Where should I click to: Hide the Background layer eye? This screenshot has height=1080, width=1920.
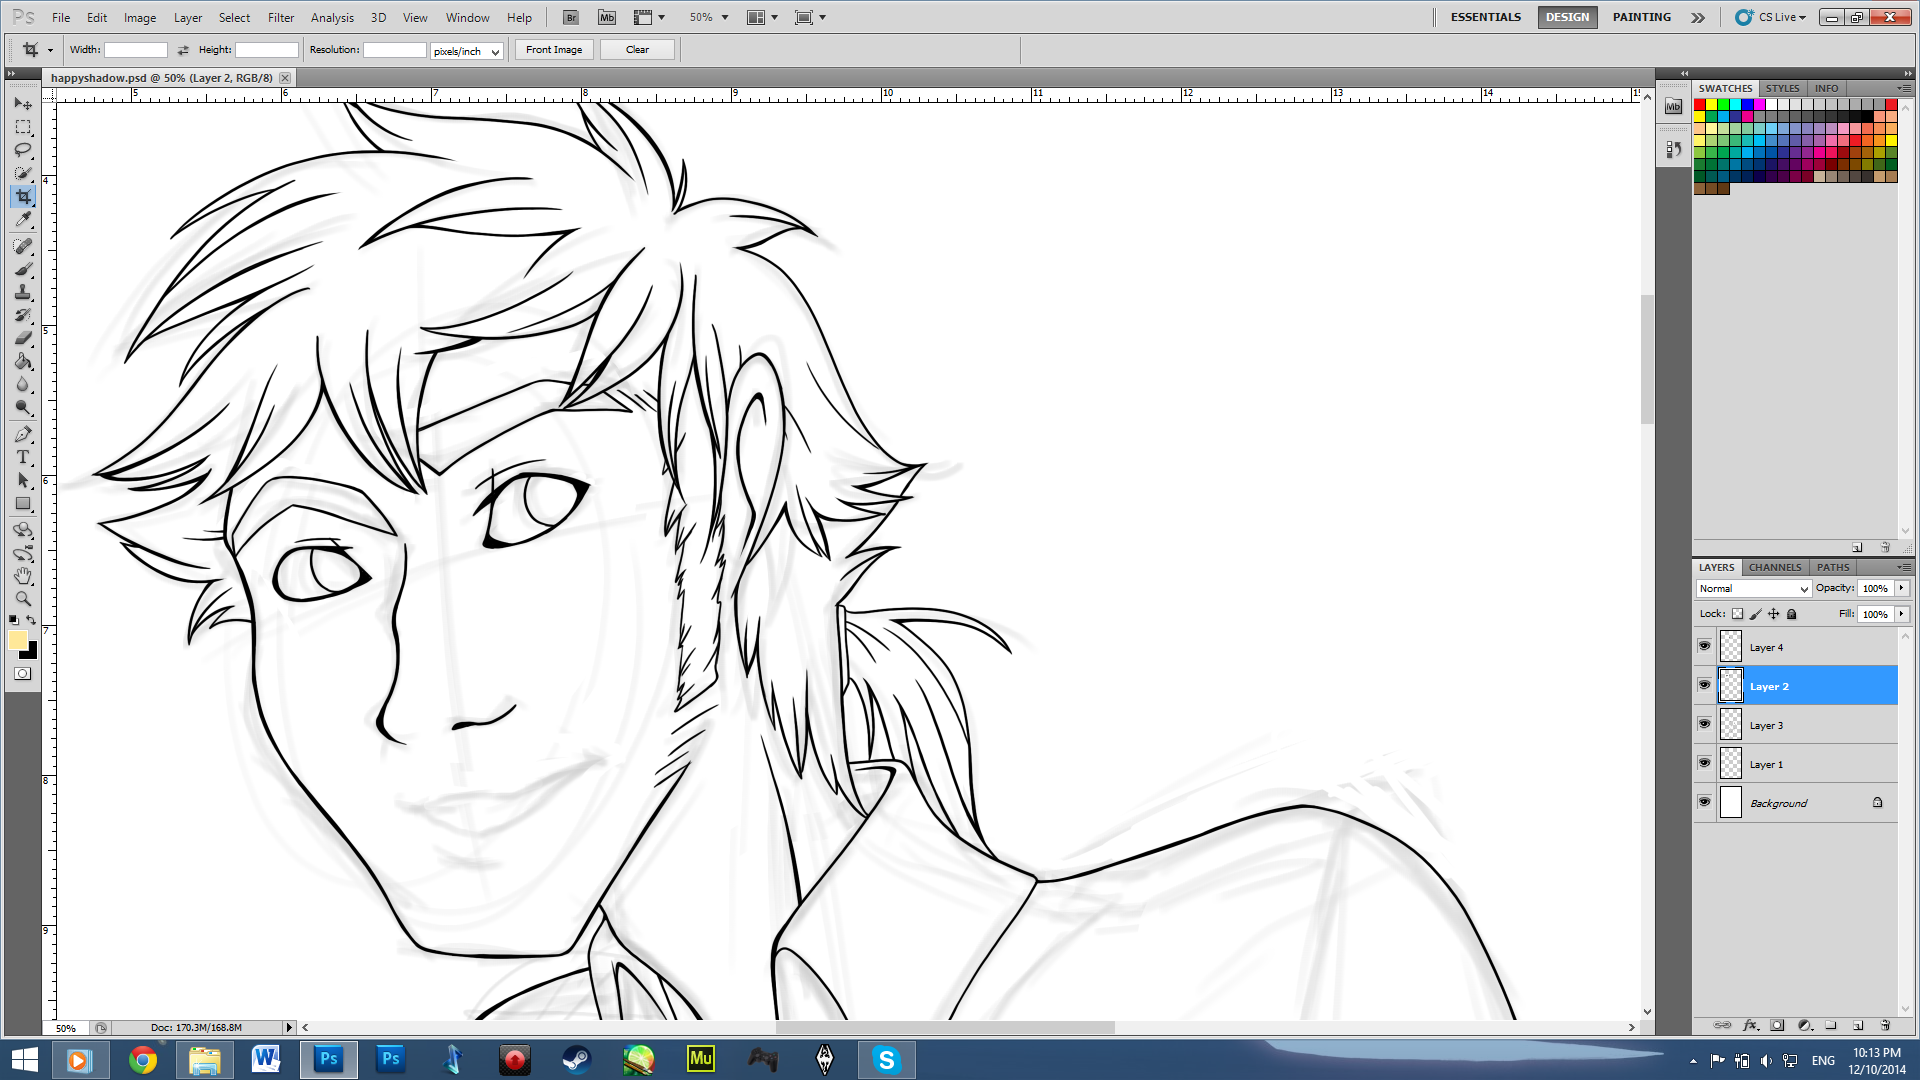pyautogui.click(x=1704, y=802)
